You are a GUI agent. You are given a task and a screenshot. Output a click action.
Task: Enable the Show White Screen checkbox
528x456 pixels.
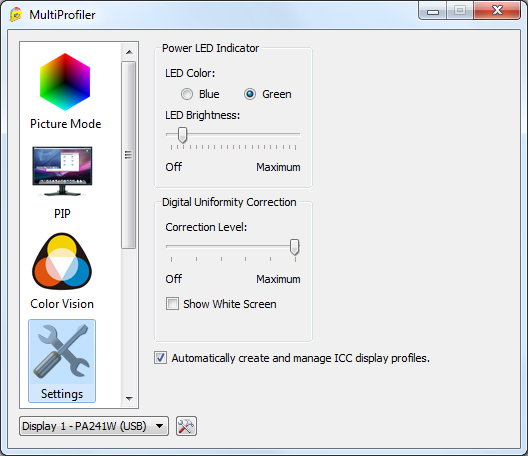(x=172, y=303)
